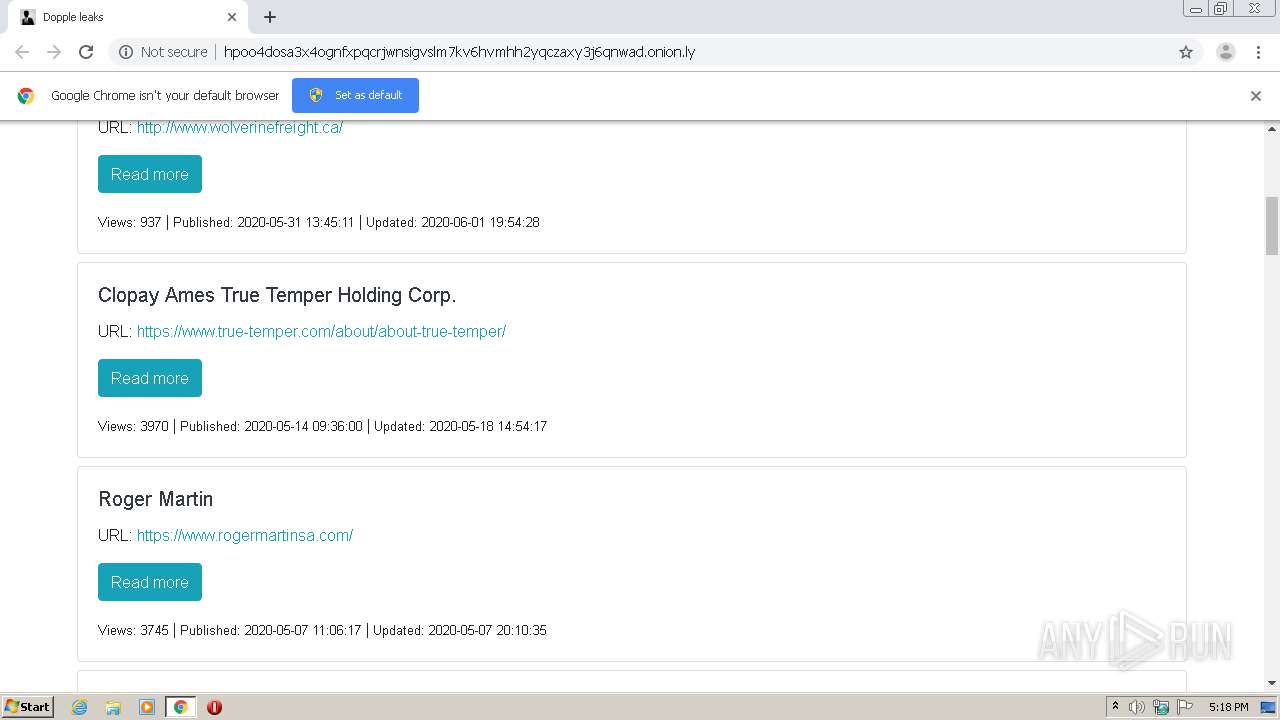Bookmark this page with the star icon
Image resolution: width=1280 pixels, height=720 pixels.
tap(1186, 52)
